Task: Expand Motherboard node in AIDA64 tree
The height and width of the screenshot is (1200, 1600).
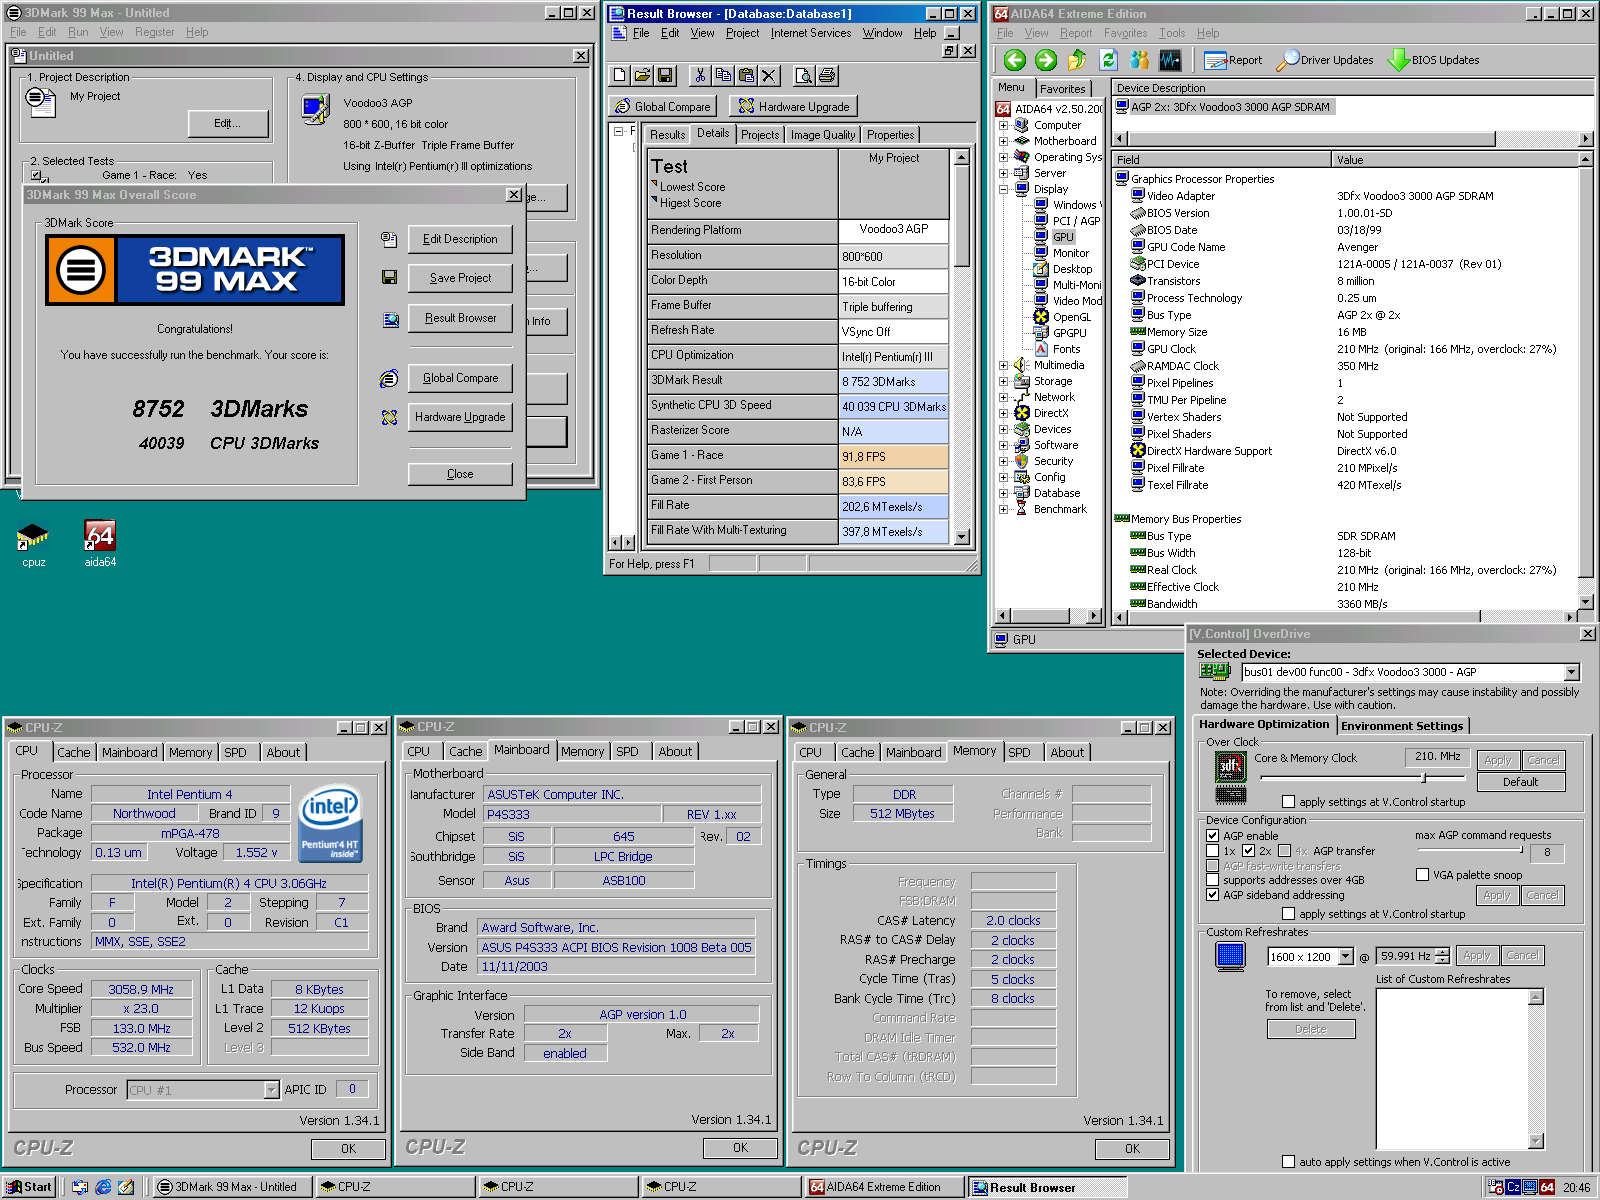Action: [x=1003, y=141]
